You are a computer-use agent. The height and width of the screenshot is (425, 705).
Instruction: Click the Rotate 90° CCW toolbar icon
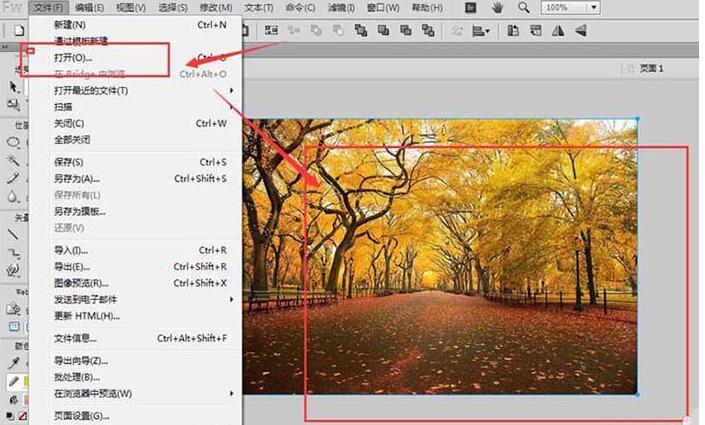click(513, 30)
